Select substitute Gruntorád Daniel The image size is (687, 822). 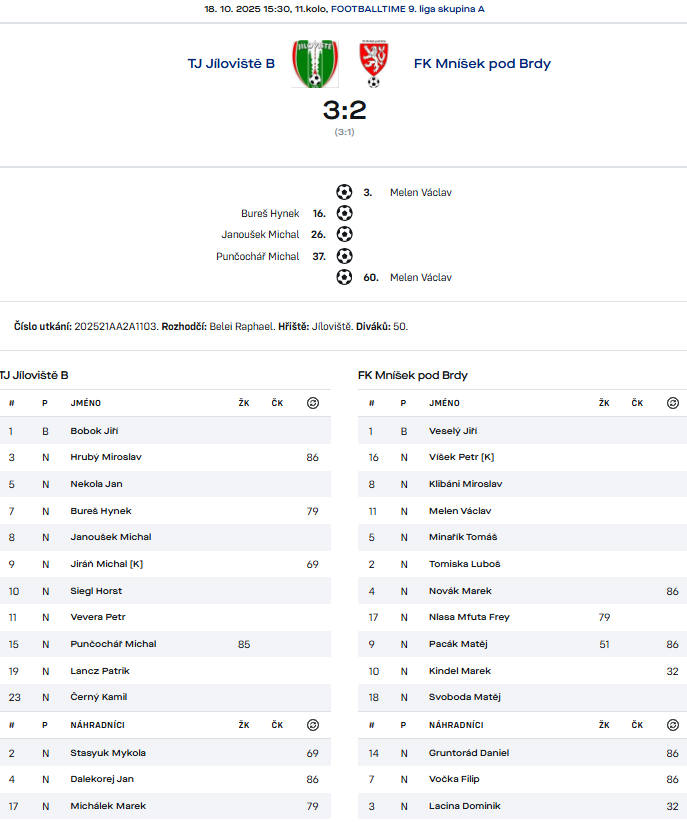pyautogui.click(x=469, y=753)
